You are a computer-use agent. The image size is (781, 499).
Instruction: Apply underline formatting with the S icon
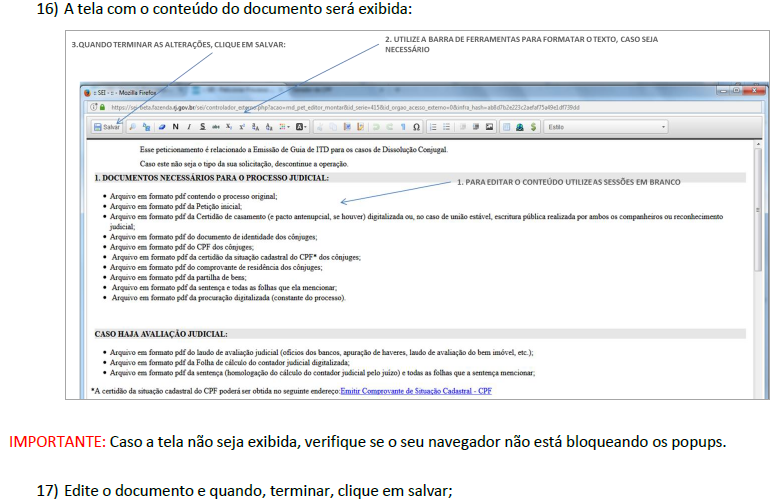point(202,127)
